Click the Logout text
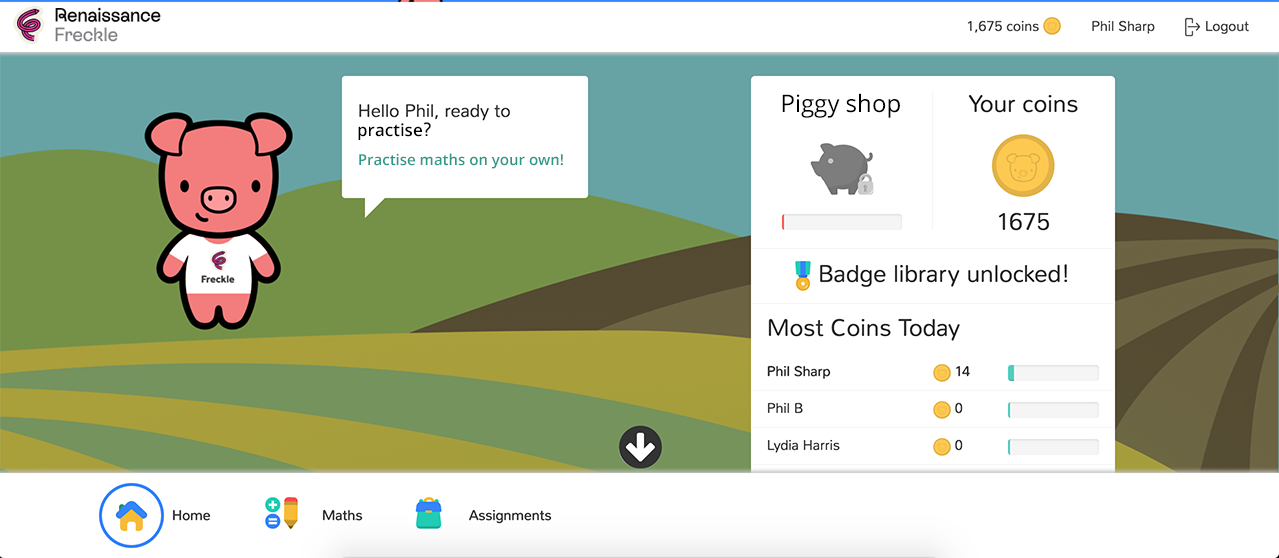 coord(1227,27)
